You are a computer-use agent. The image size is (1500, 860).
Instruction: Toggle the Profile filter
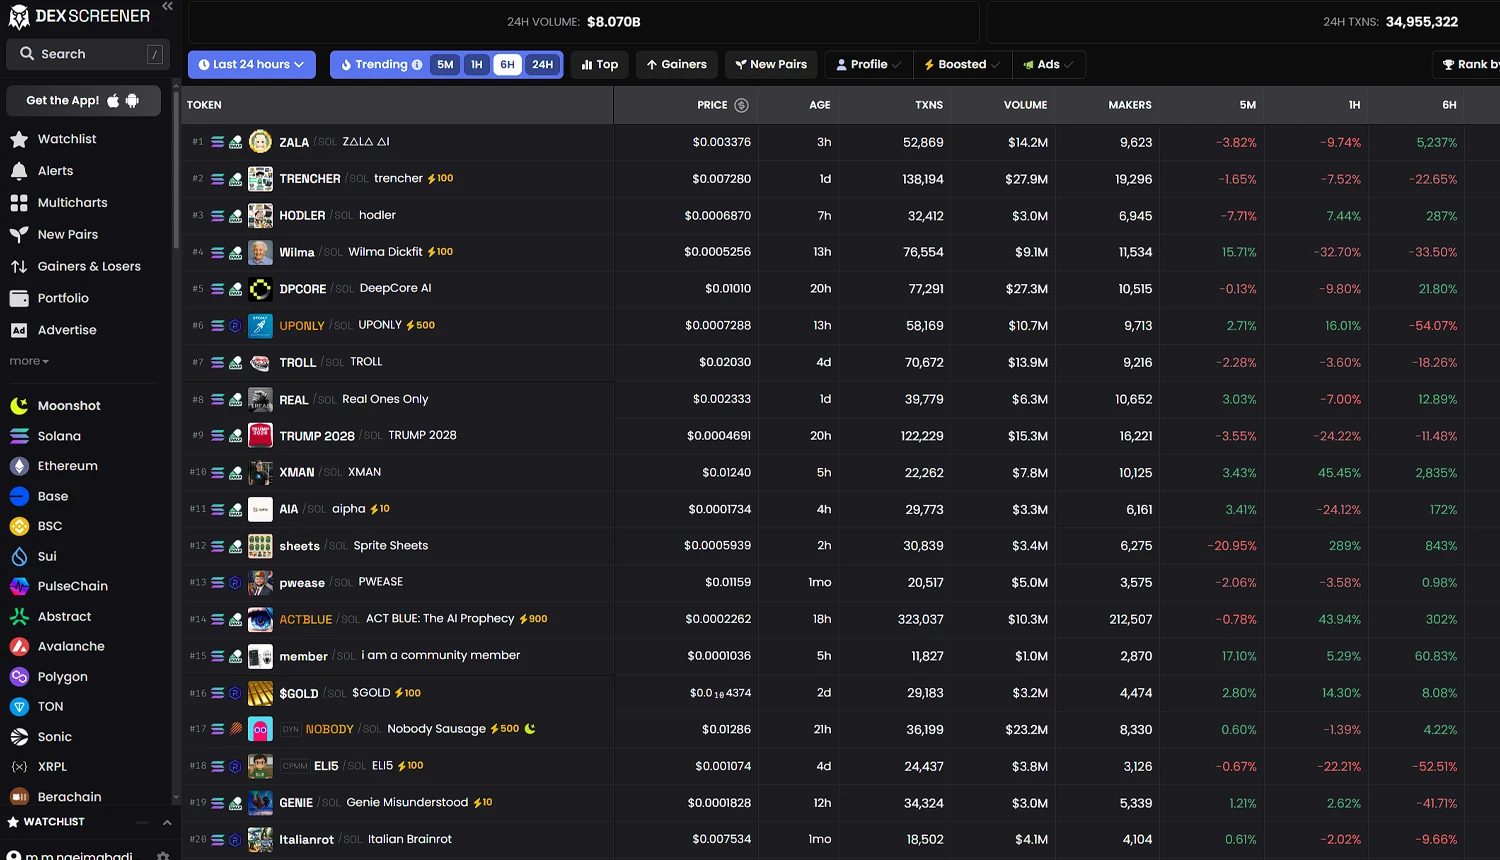click(869, 65)
